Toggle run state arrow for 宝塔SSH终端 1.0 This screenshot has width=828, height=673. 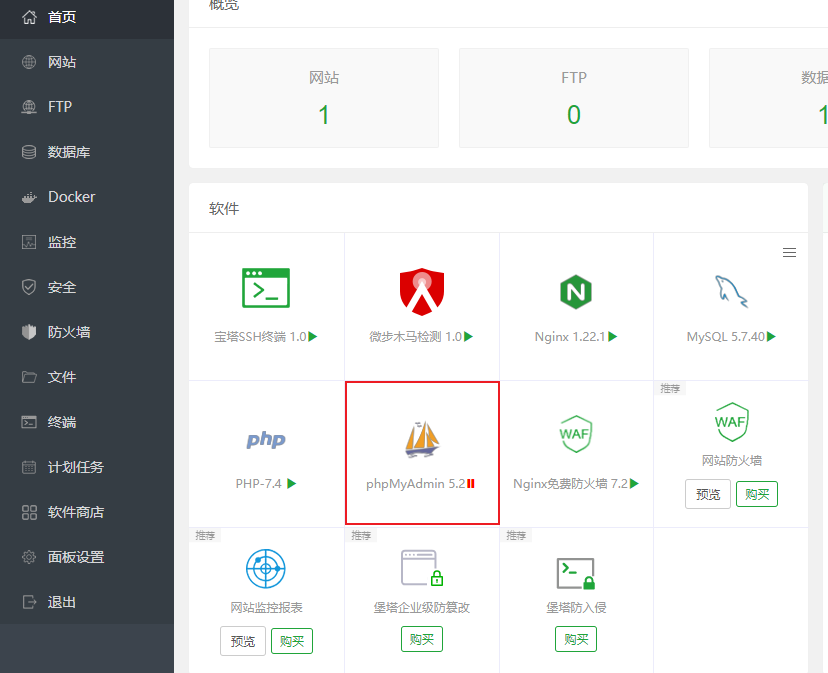click(x=313, y=336)
